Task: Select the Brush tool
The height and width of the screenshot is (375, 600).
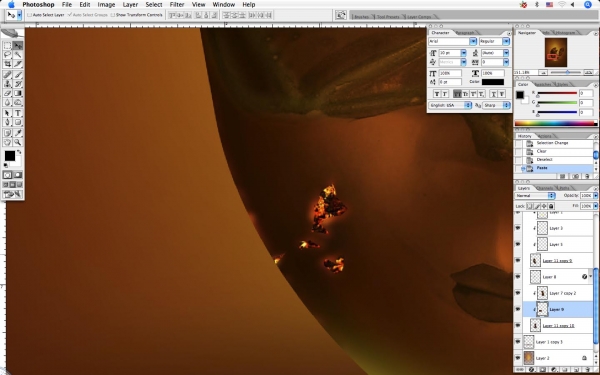Action: point(18,75)
